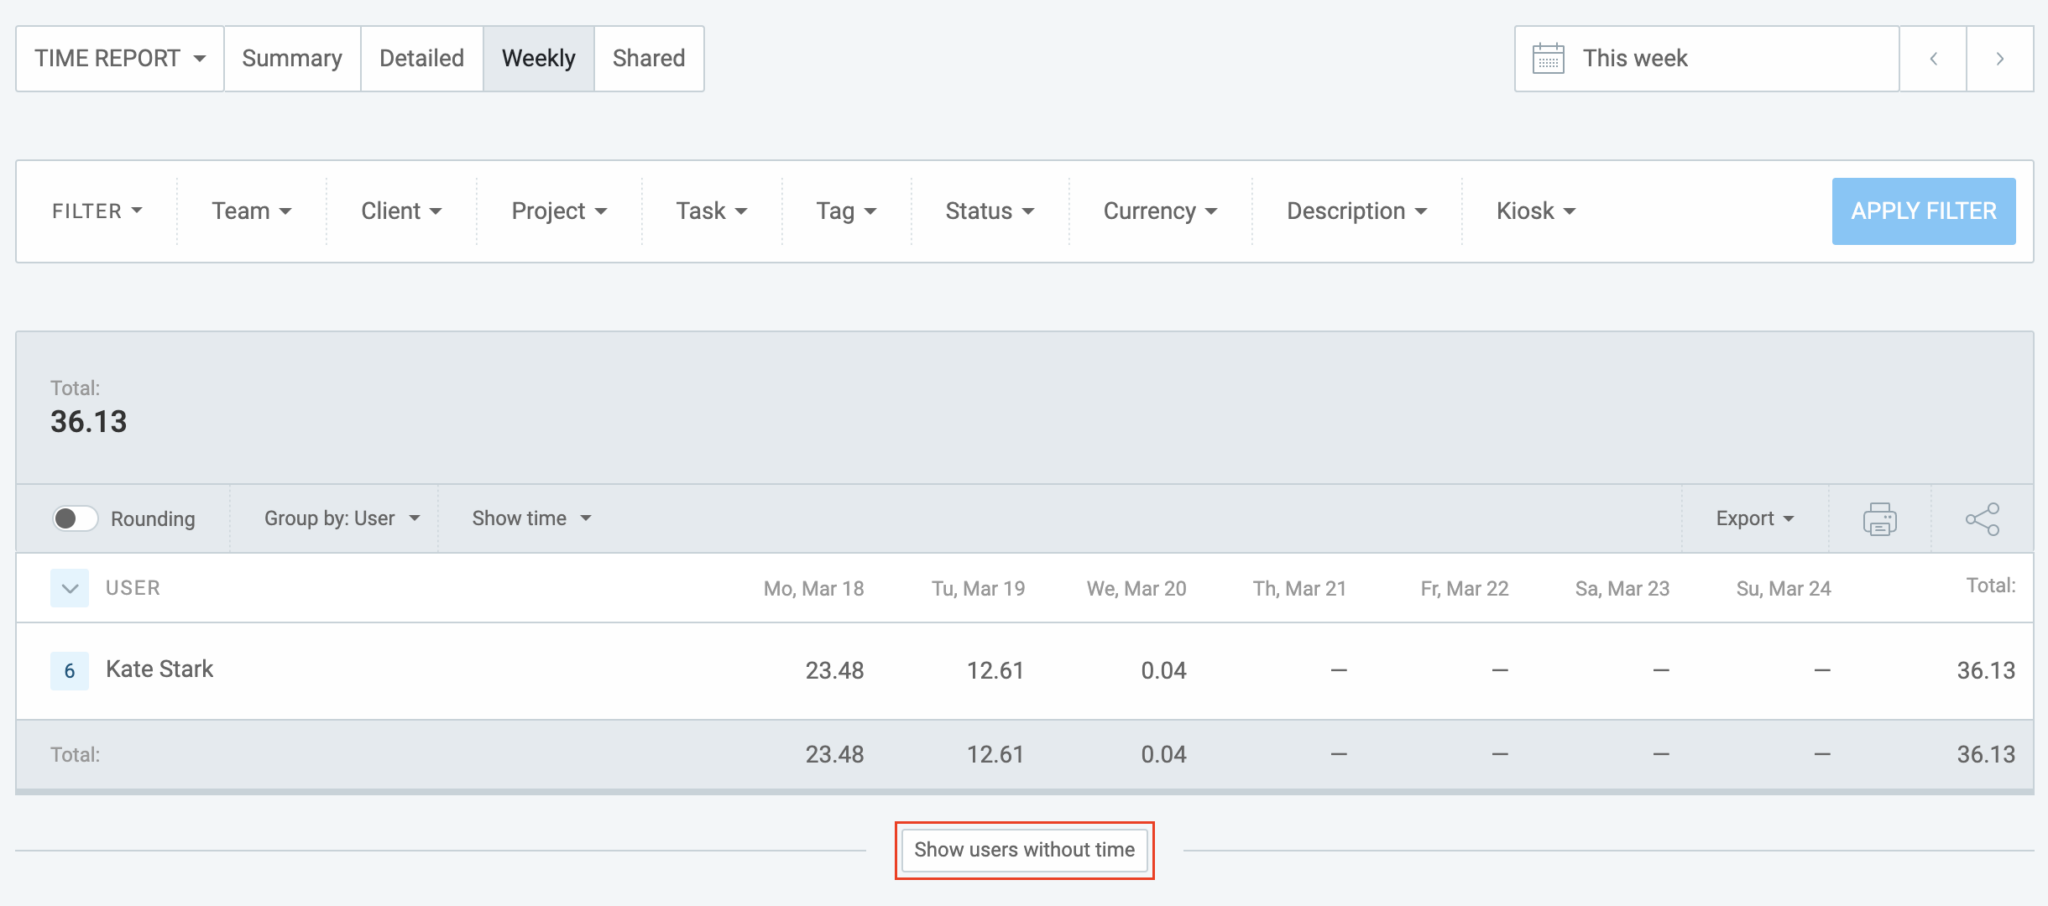Open the Export dropdown menu
The width and height of the screenshot is (2048, 906).
(x=1754, y=519)
